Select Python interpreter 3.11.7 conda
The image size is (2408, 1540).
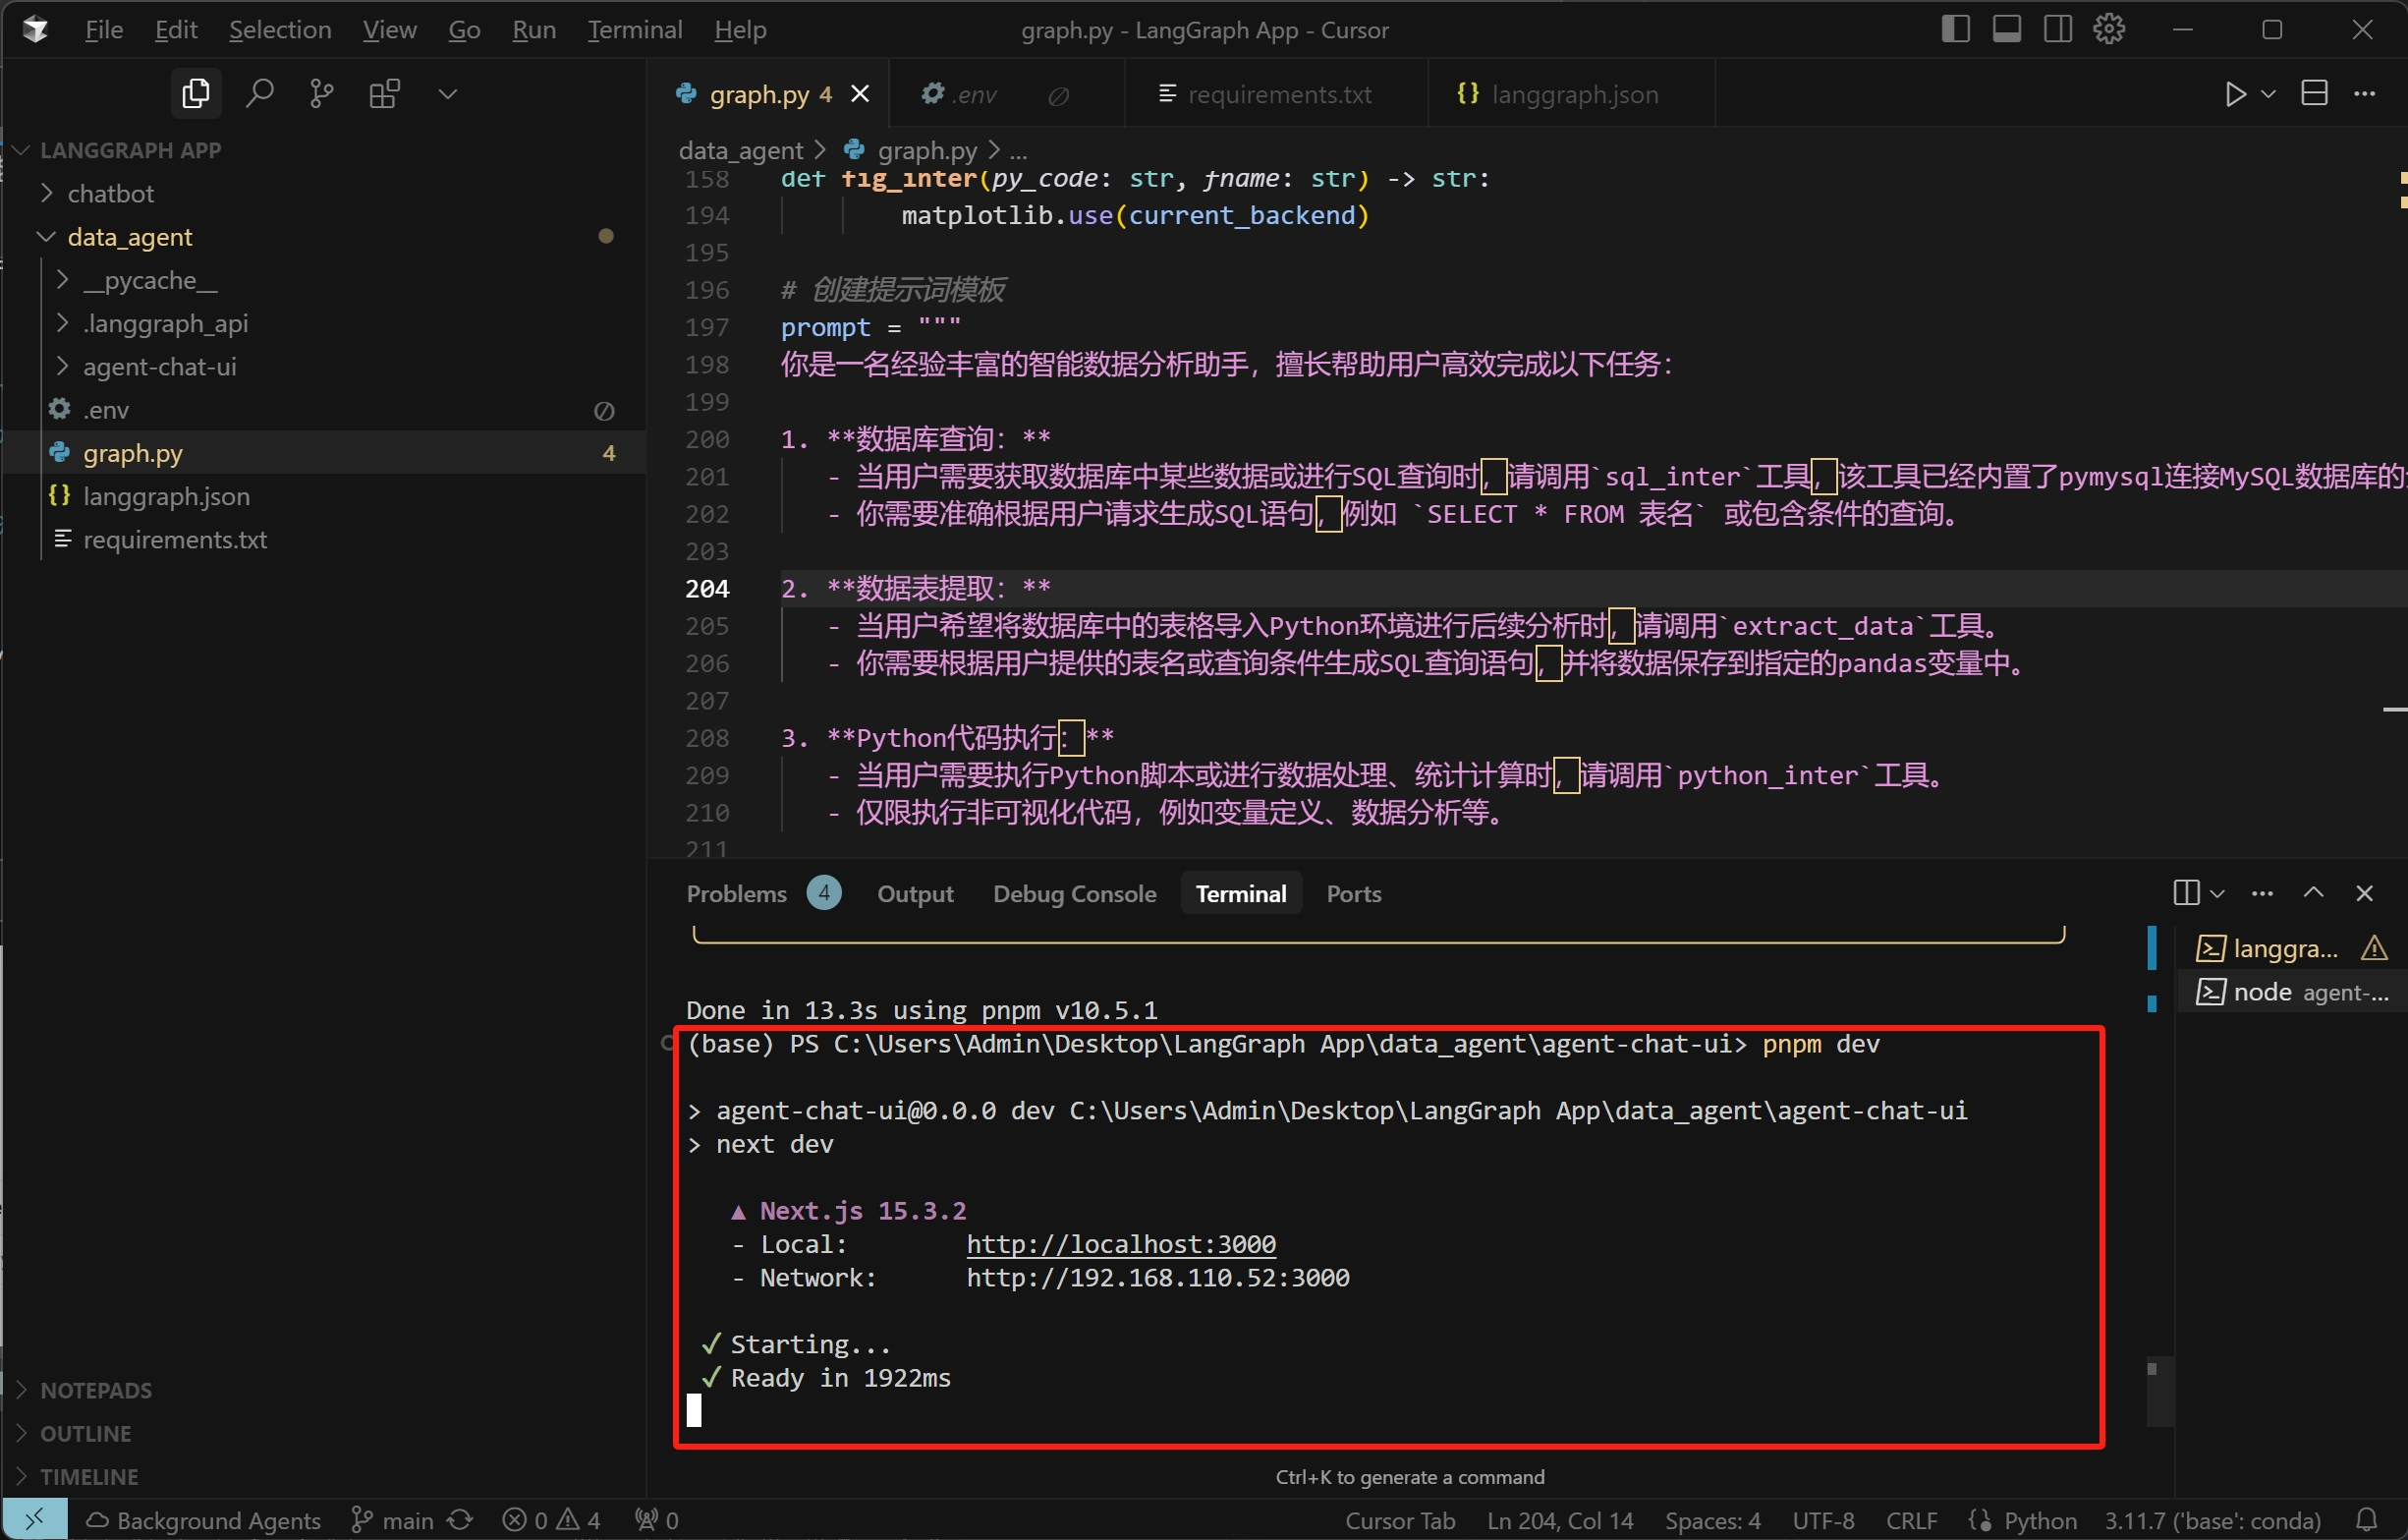point(2212,1520)
